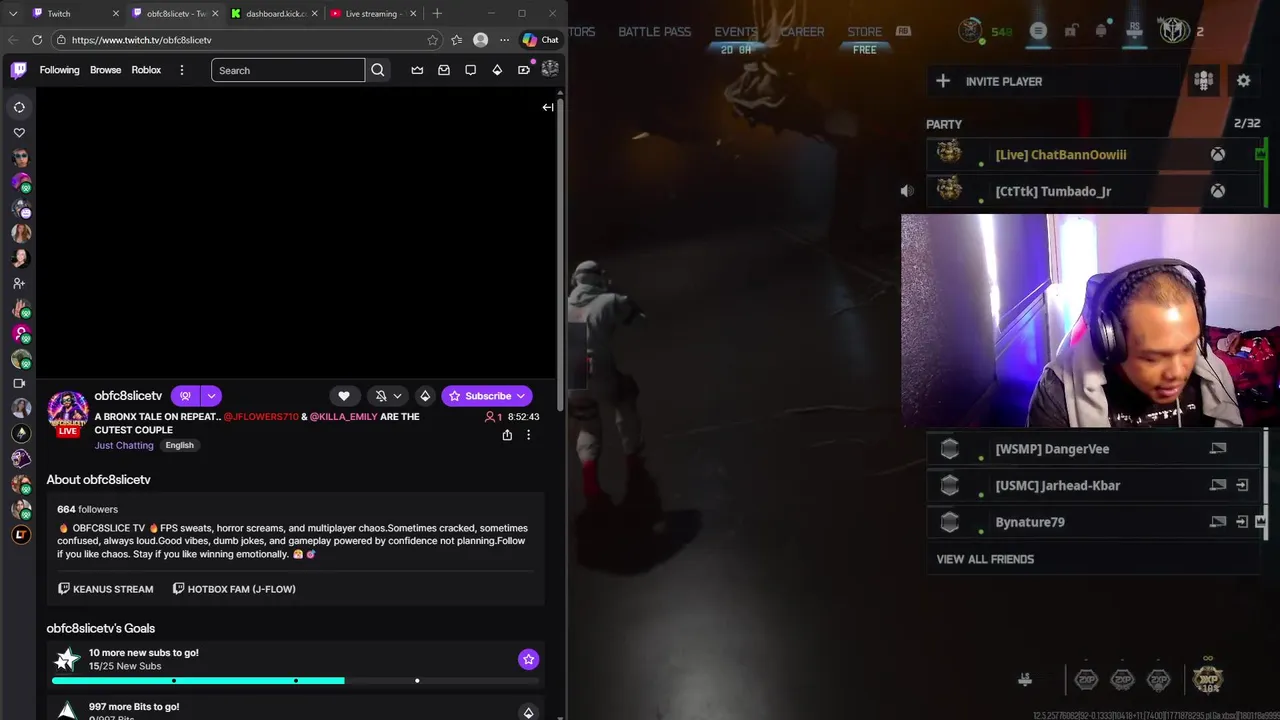Viewport: 1280px width, 720px height.
Task: Favorite this page with the star icon
Action: 432,40
